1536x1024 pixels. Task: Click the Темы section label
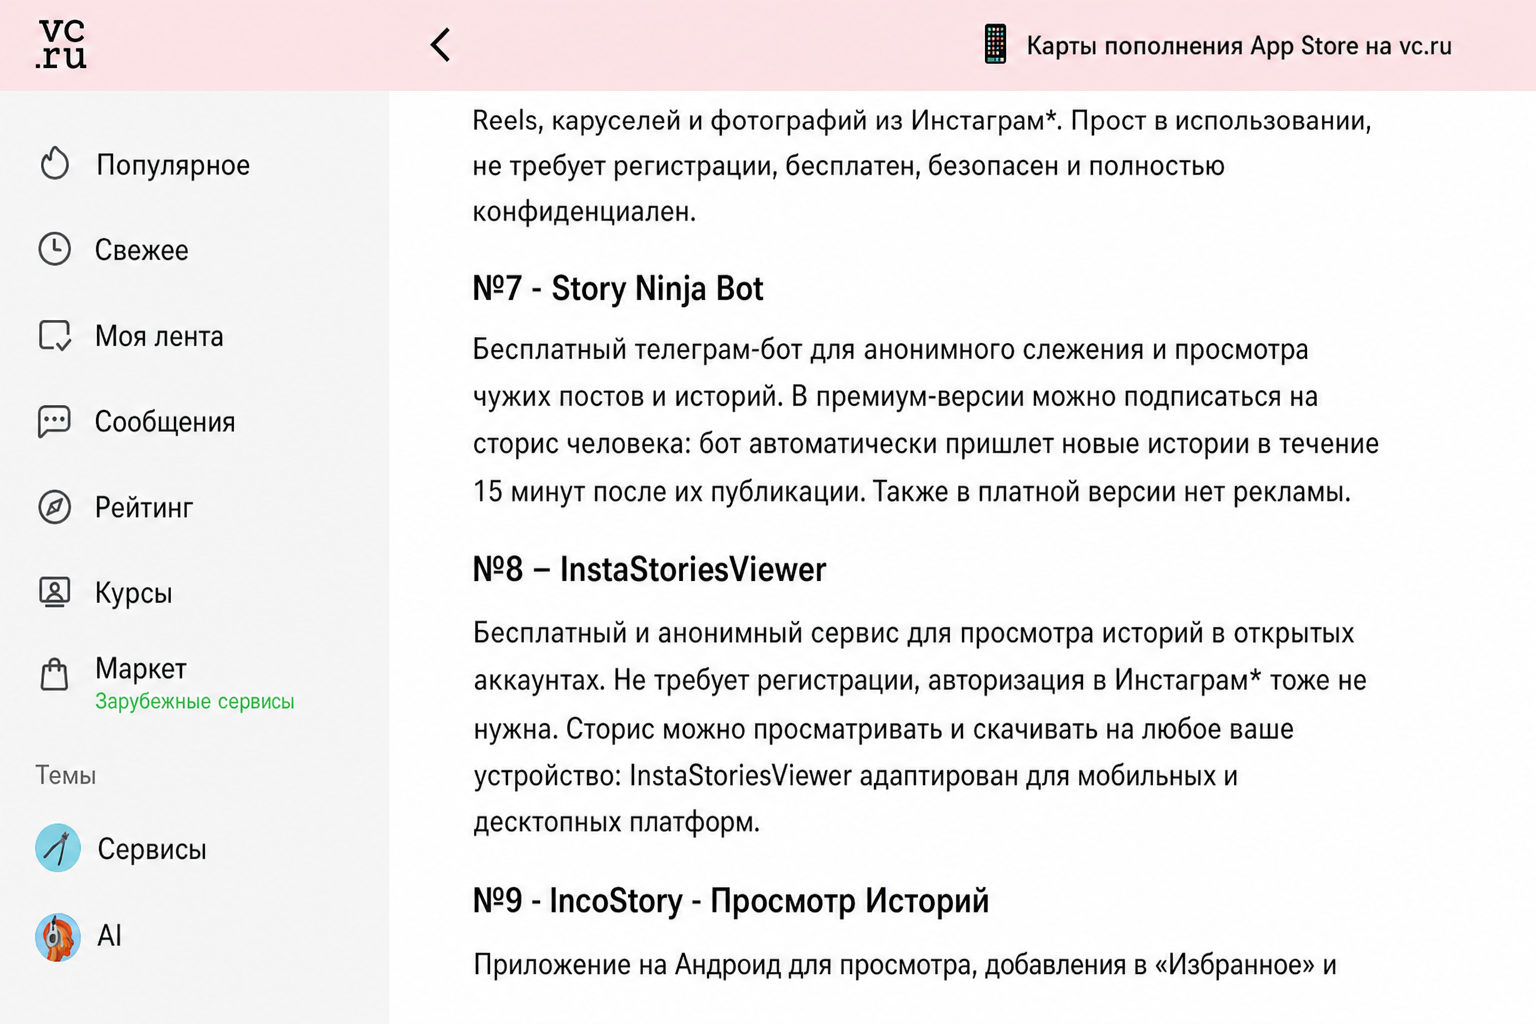66,775
